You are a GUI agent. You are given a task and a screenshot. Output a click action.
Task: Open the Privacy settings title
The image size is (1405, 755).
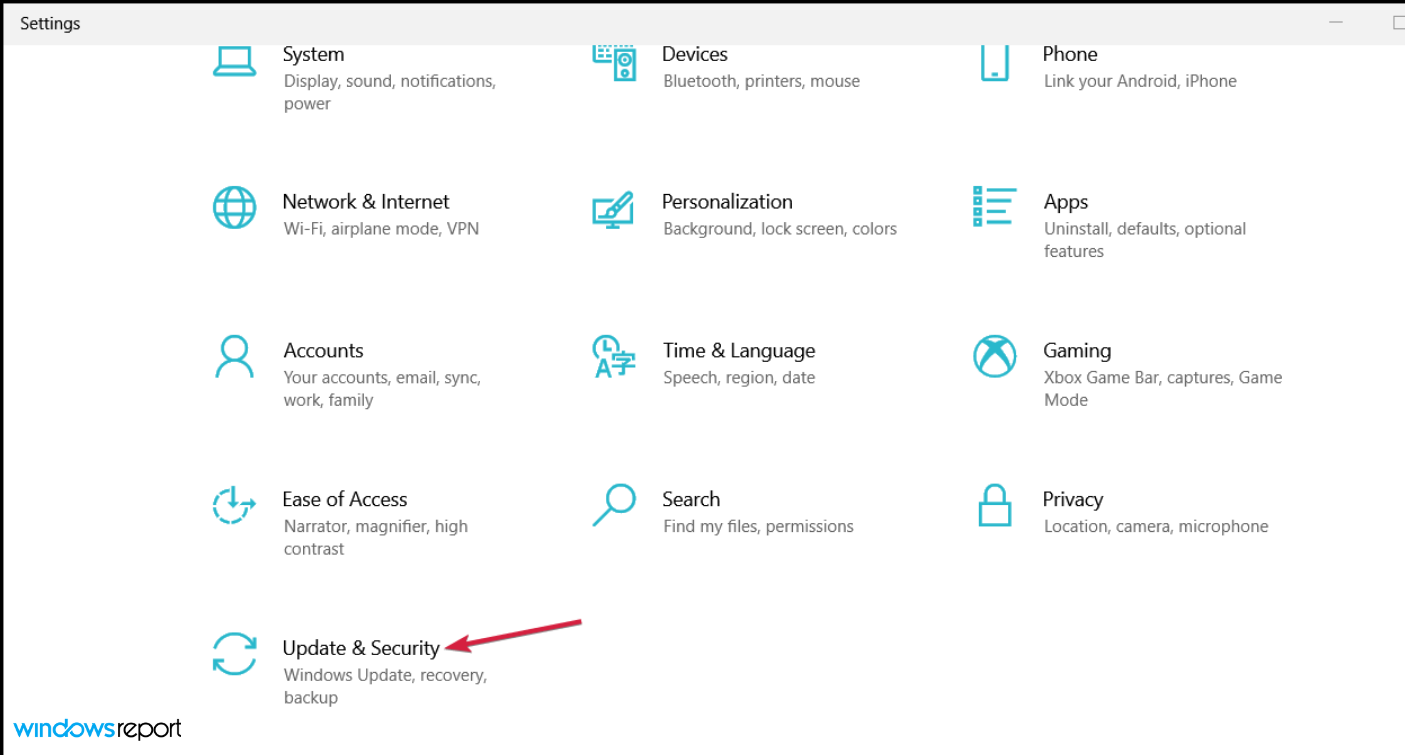tap(1073, 499)
